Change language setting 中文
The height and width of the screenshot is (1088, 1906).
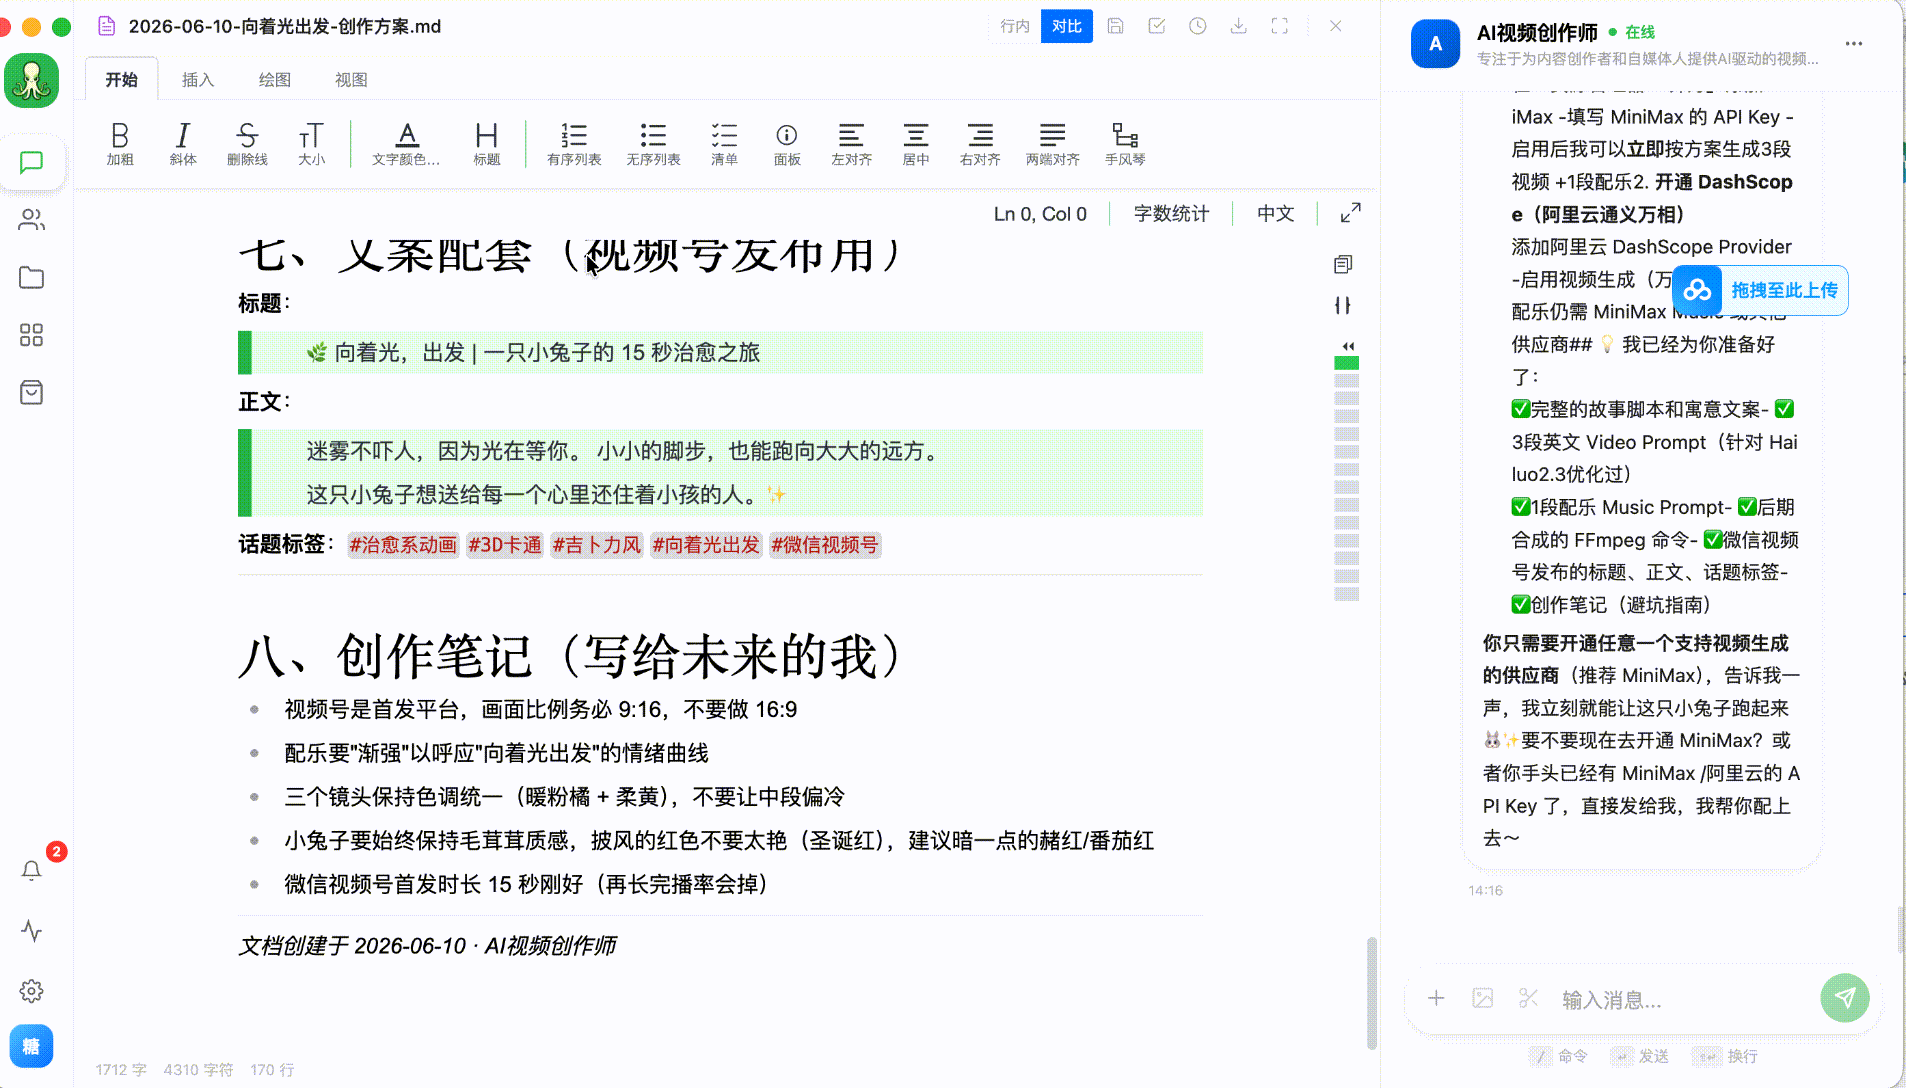1276,214
